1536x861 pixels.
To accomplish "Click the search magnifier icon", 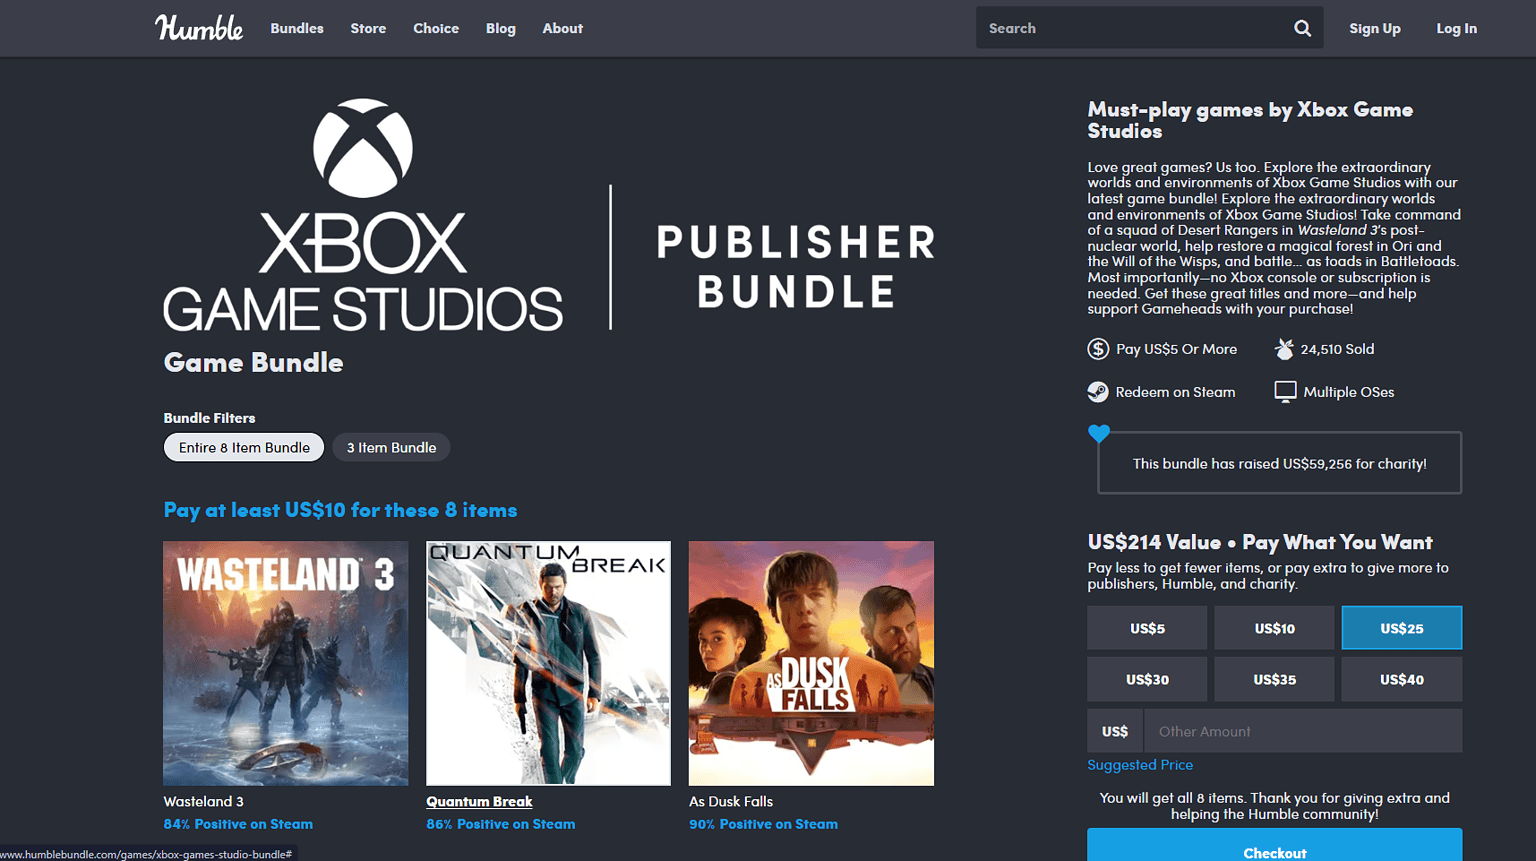I will pyautogui.click(x=1302, y=28).
